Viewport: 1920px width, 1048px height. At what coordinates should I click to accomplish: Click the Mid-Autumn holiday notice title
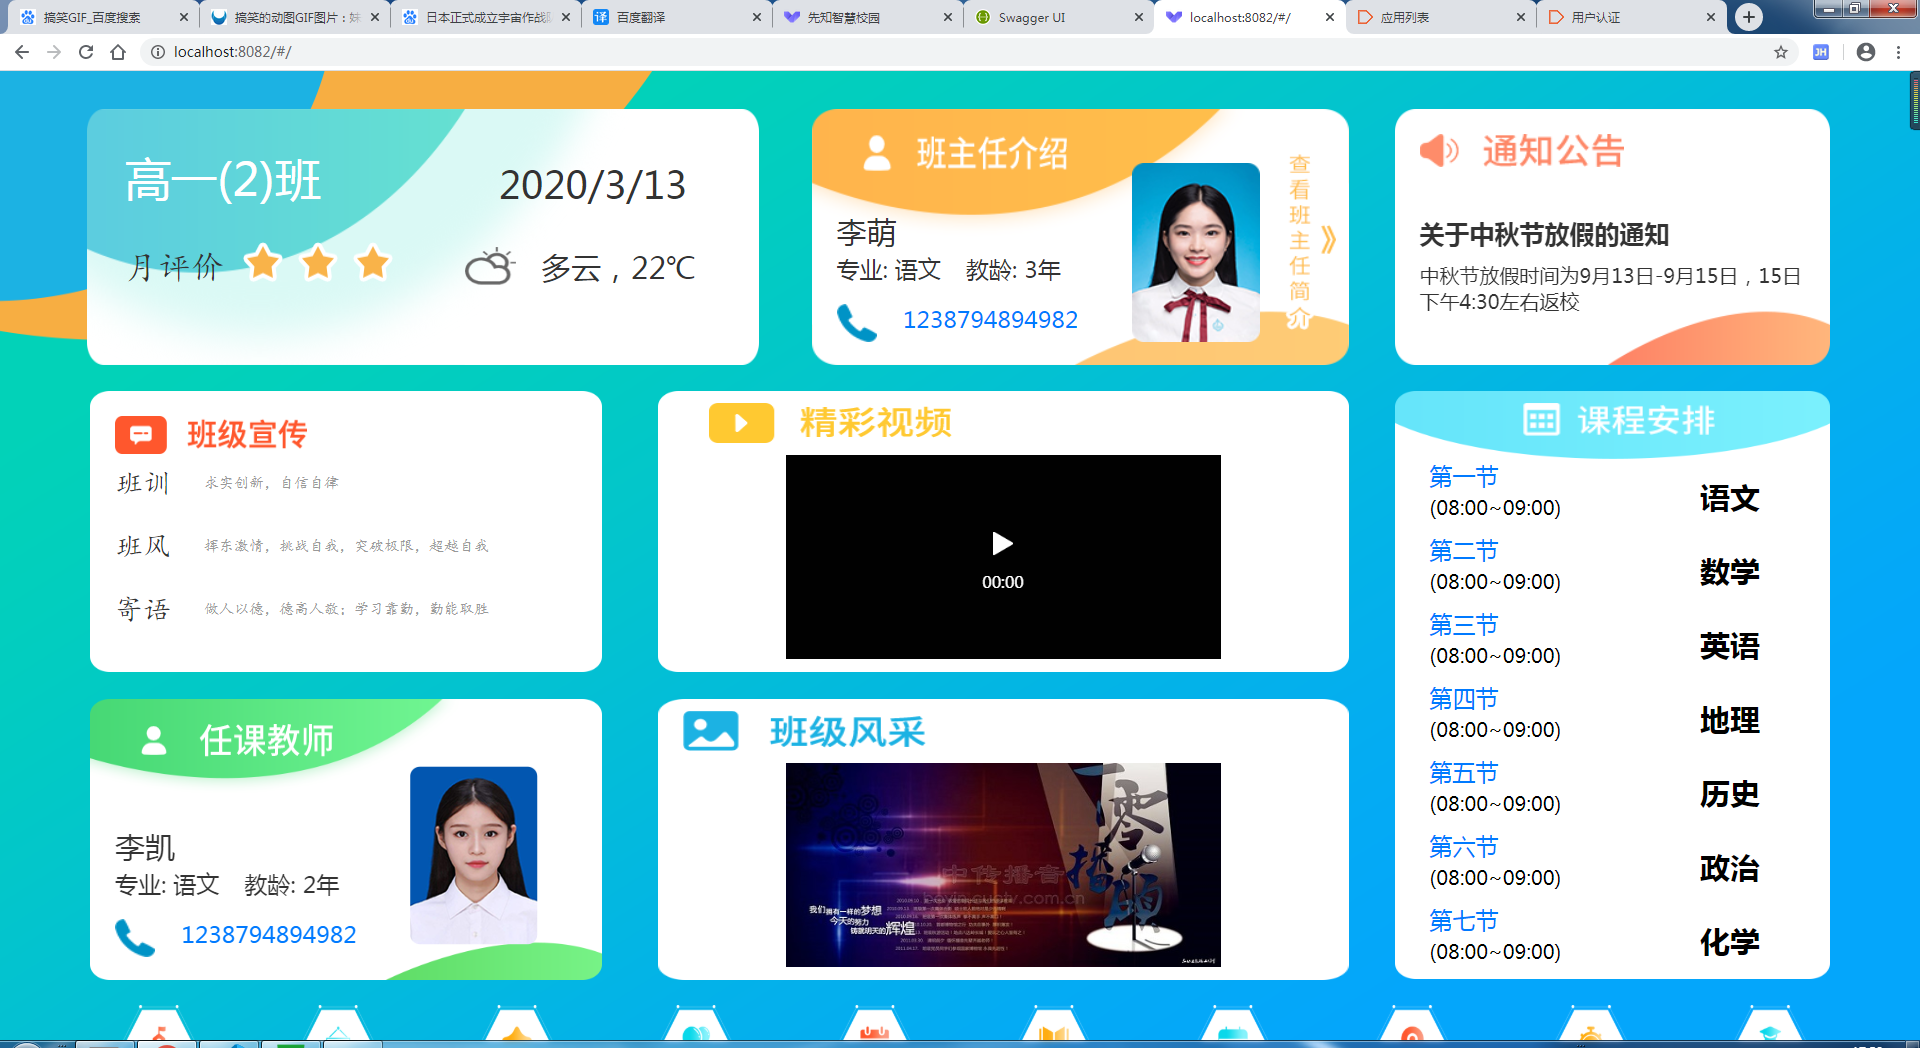(1544, 235)
